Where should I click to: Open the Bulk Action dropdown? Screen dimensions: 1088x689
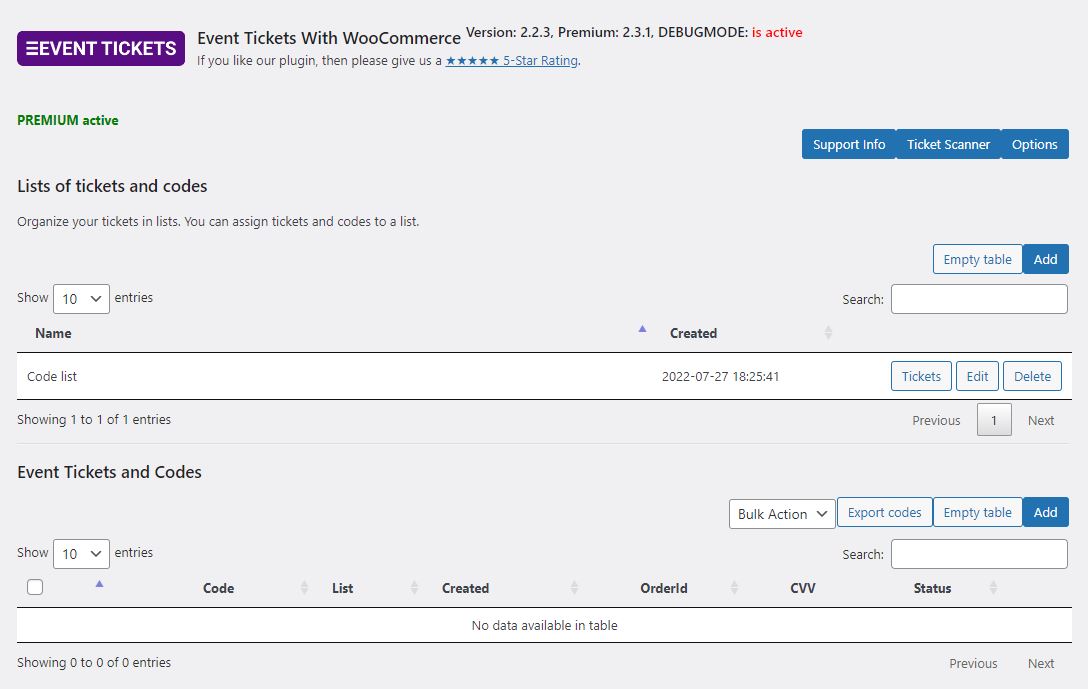point(782,514)
